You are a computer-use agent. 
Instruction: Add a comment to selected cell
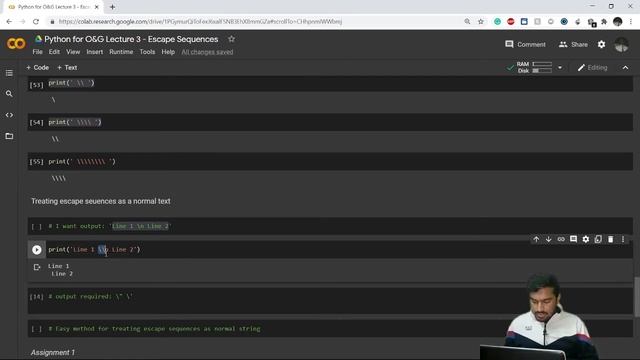573,239
